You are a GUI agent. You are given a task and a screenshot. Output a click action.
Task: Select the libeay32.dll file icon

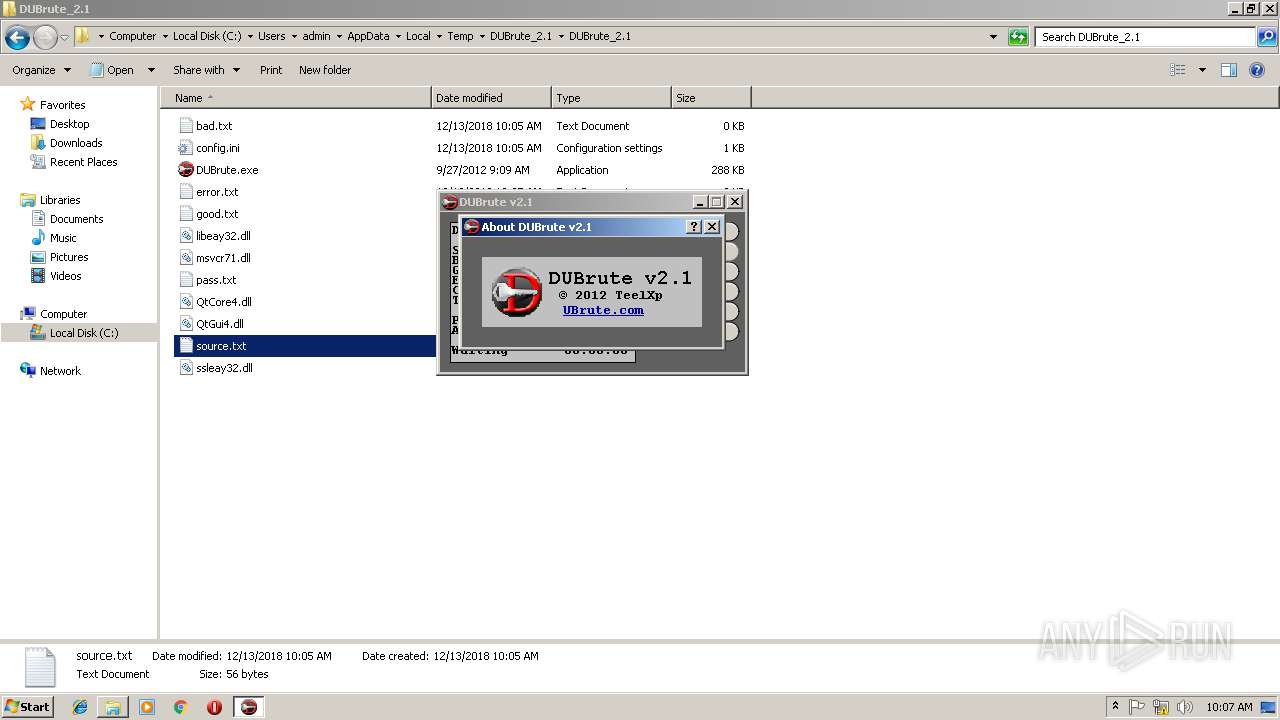pyautogui.click(x=185, y=236)
